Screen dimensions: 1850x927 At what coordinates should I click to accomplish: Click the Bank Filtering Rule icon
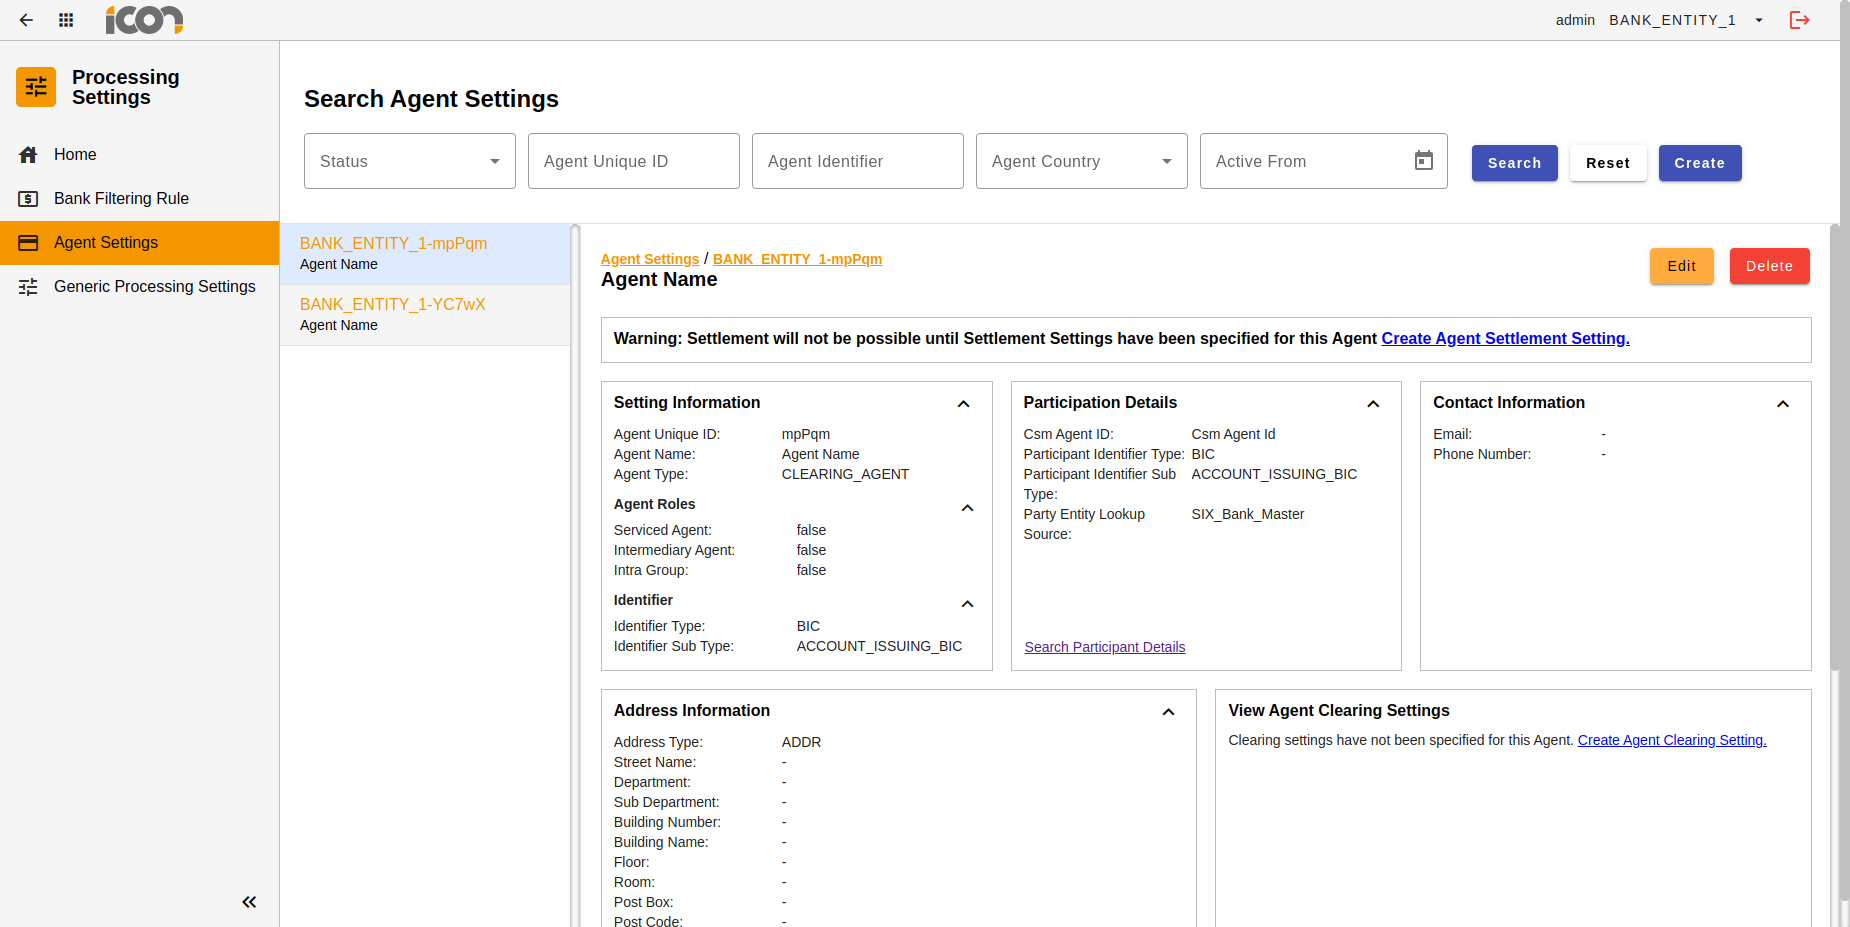tap(28, 199)
